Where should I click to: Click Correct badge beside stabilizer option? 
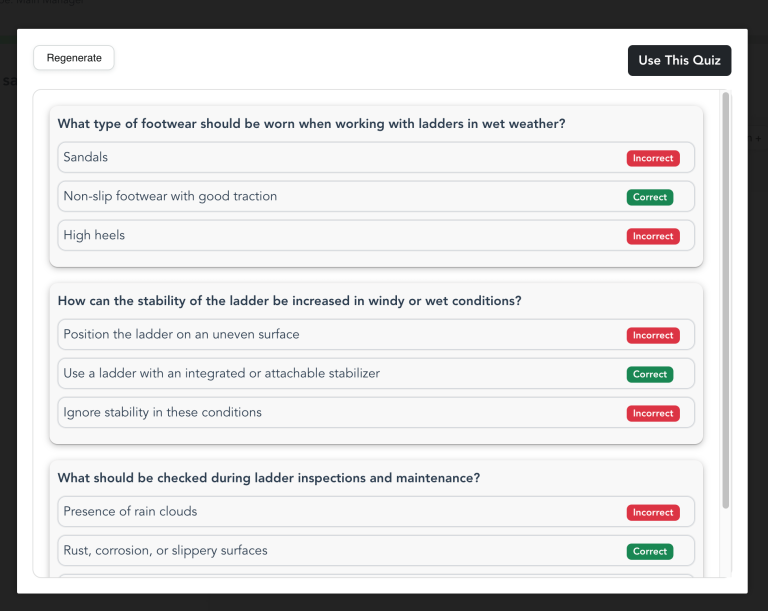pos(650,374)
